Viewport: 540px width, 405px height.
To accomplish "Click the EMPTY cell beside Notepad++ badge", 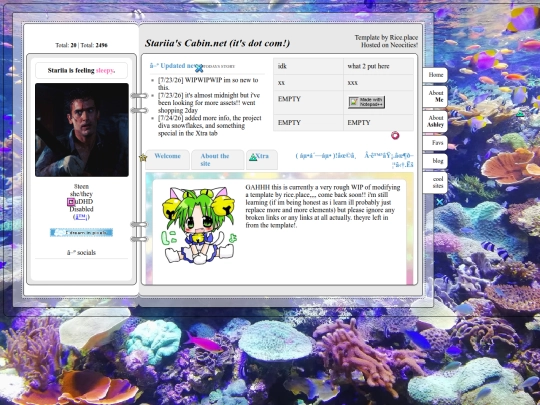I will 308,102.
